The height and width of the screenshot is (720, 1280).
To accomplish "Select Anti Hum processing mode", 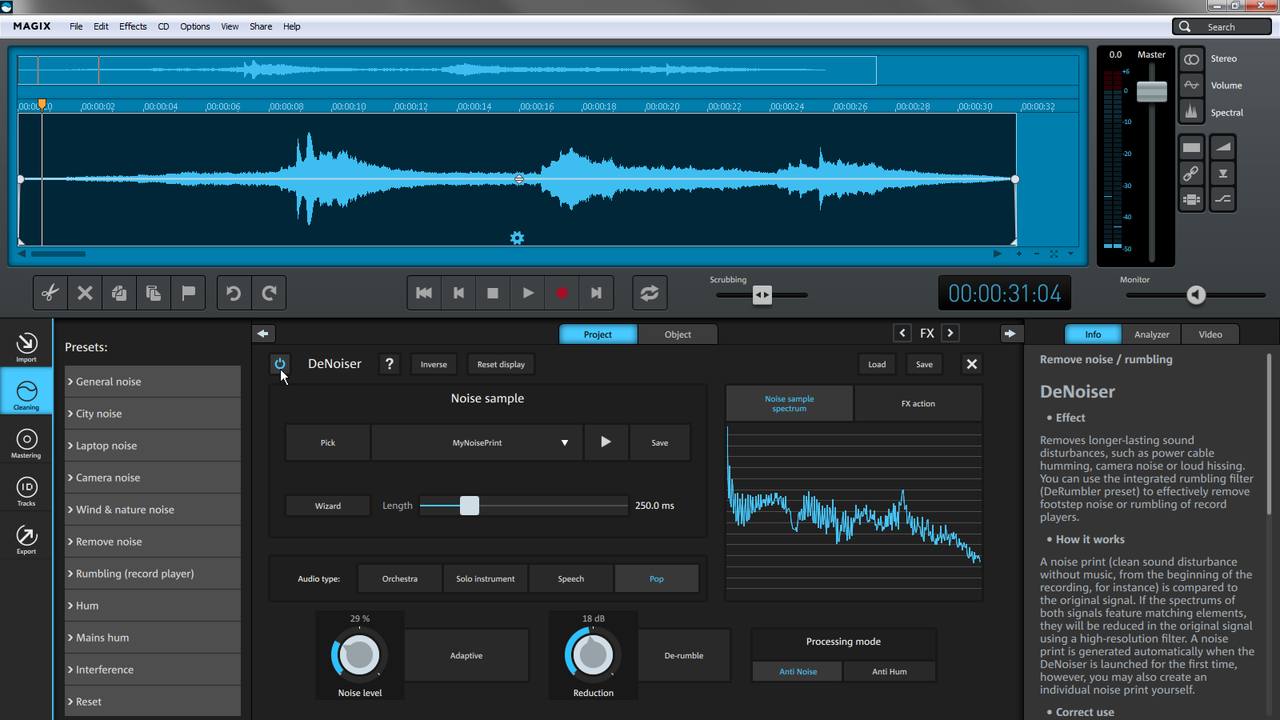I will [x=889, y=671].
